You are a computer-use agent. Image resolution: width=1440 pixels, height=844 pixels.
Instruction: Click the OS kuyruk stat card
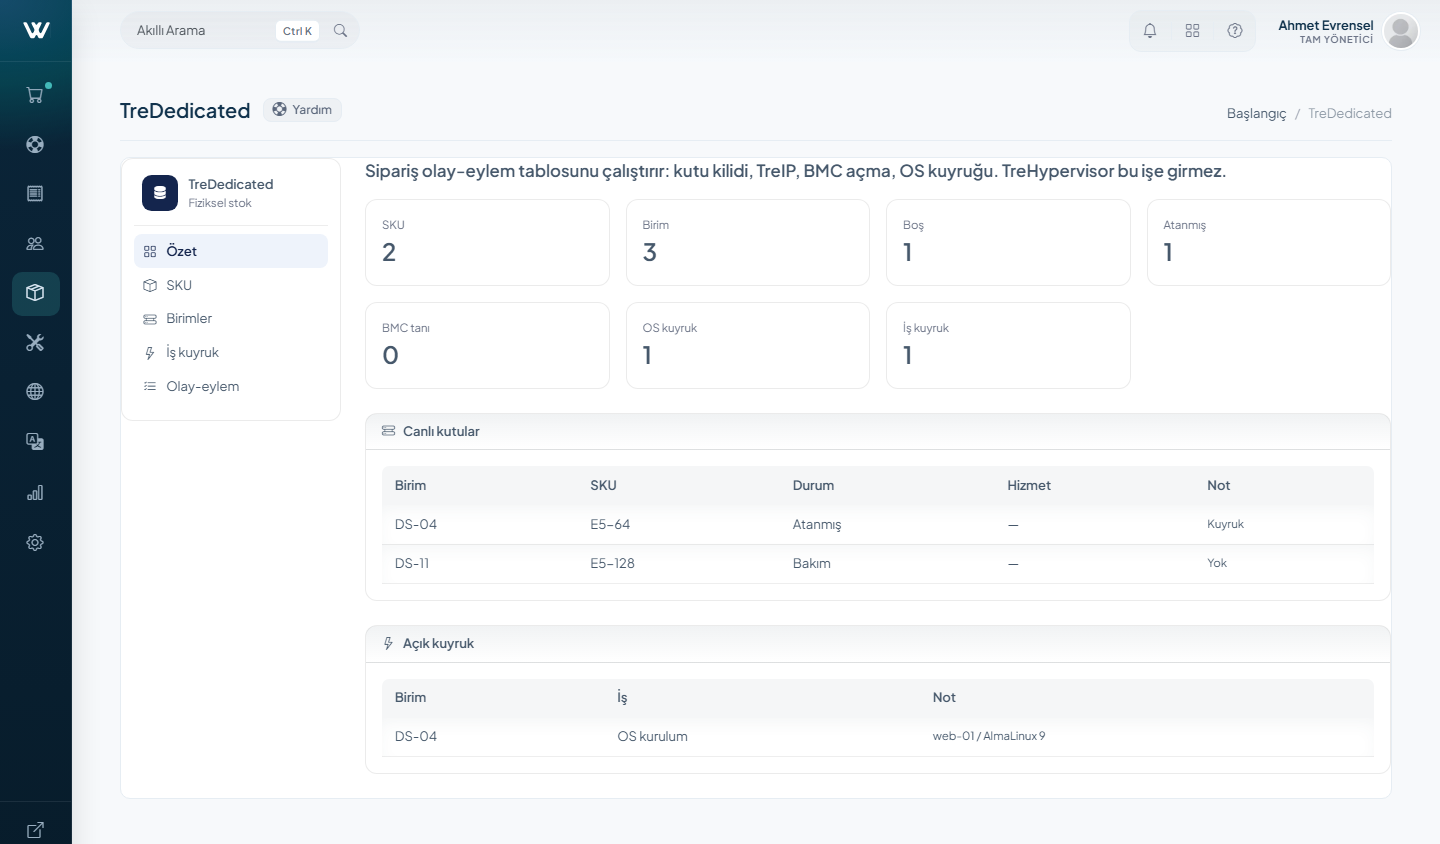(x=748, y=345)
